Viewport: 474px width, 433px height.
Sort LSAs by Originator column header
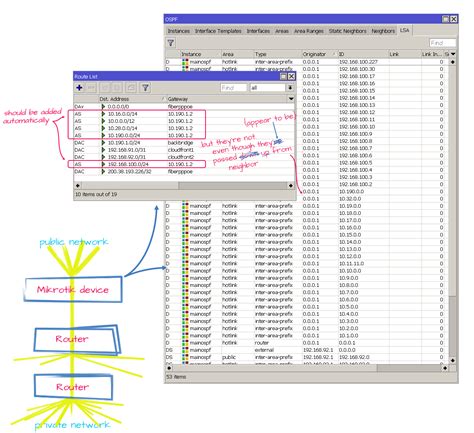click(x=319, y=54)
